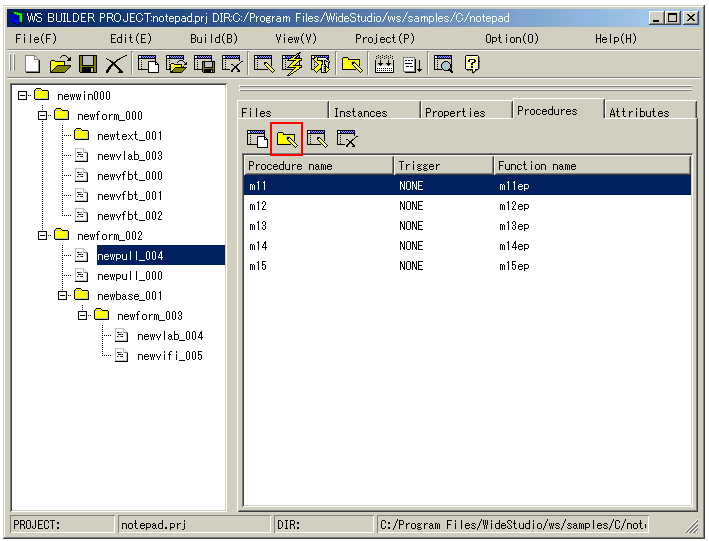Screen dimensions: 709x541
Task: Click document icon beside newvlab_003
Action: 81,155
